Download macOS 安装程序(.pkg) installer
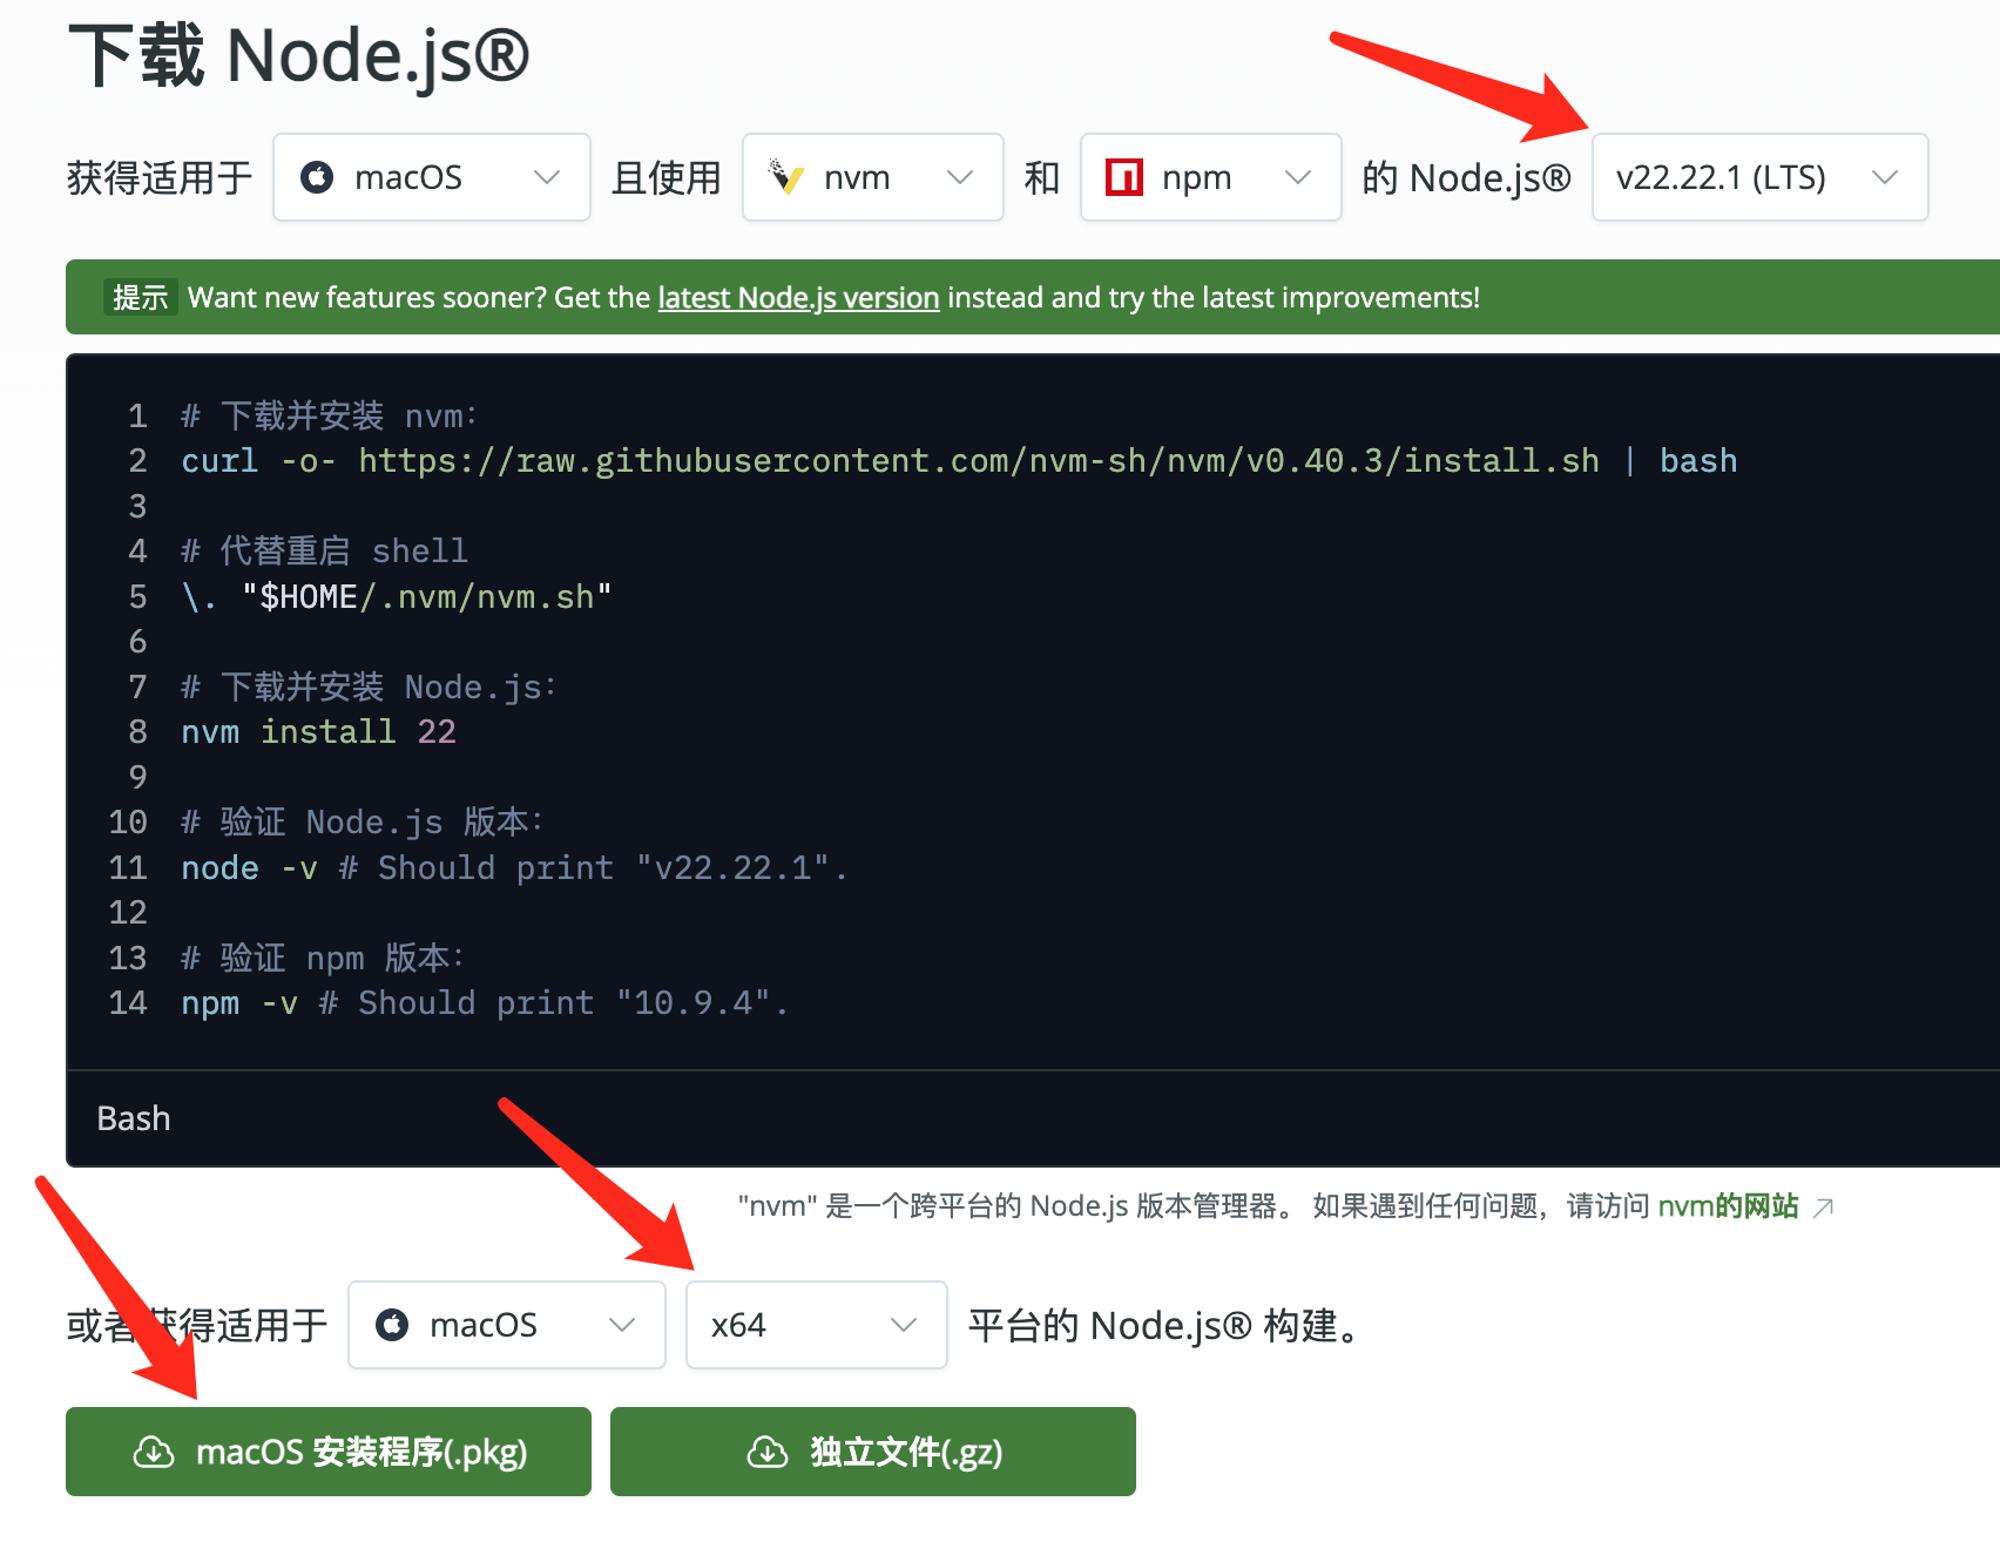Screen dimensions: 2000x1549 click(x=328, y=1452)
